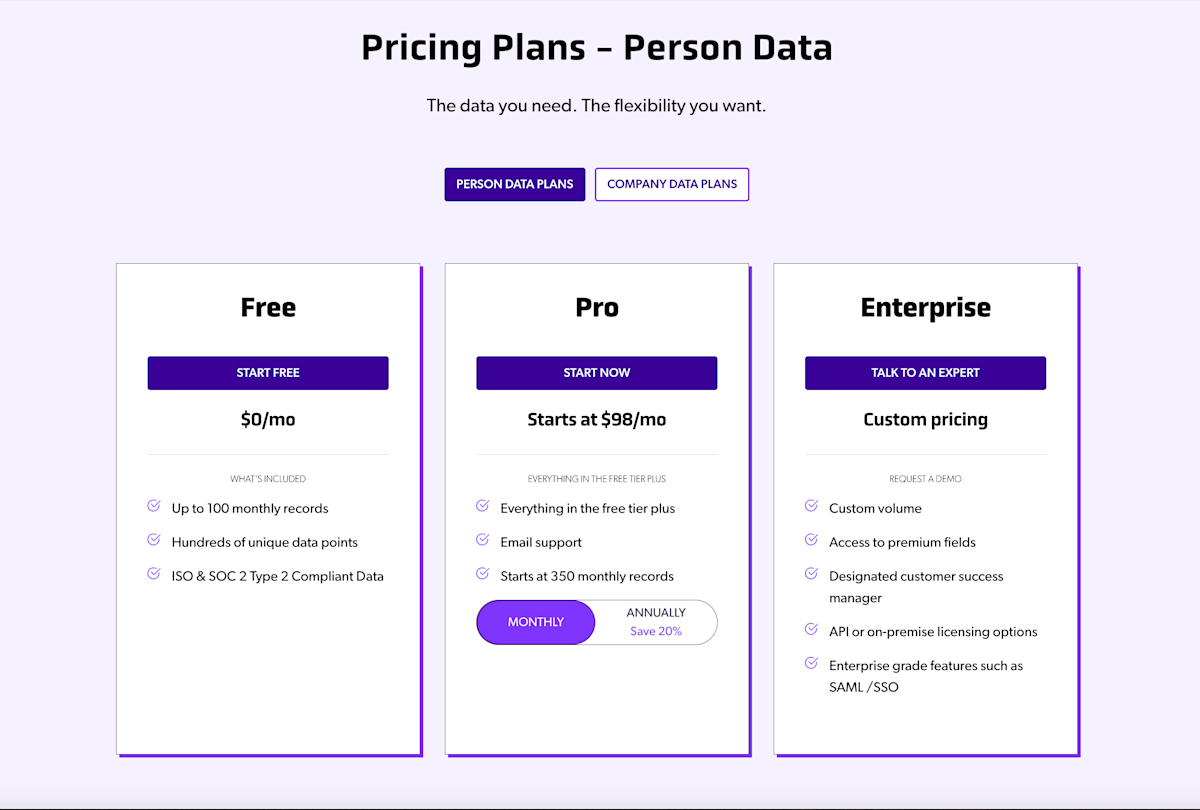The image size is (1200, 810).
Task: Click the START FREE button
Action: pos(268,372)
